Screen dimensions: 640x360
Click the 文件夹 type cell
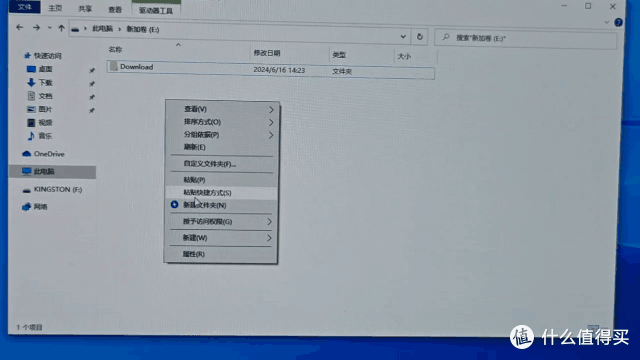[x=342, y=71]
